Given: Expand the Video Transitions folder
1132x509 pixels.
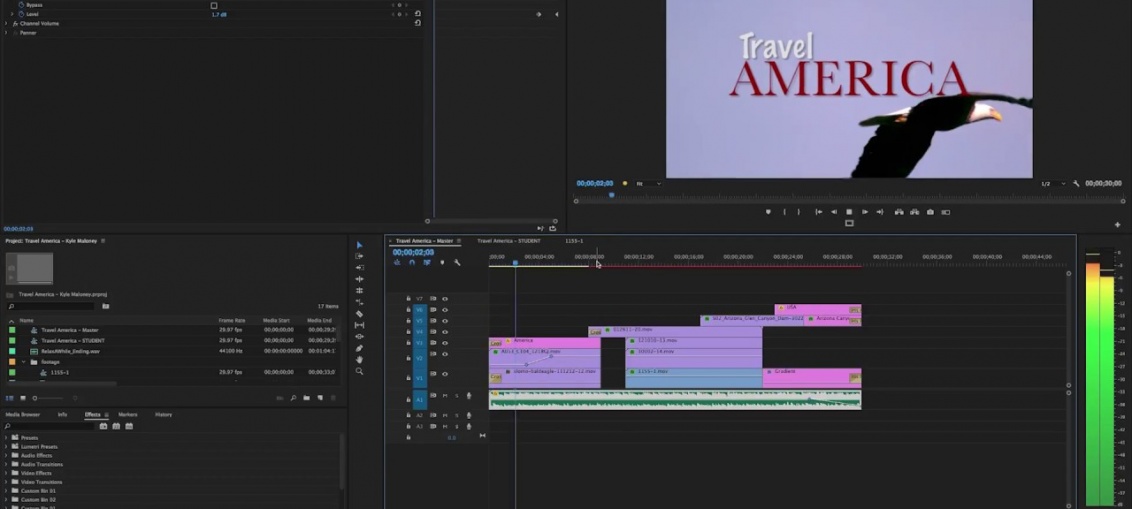Looking at the screenshot, I should [6, 482].
